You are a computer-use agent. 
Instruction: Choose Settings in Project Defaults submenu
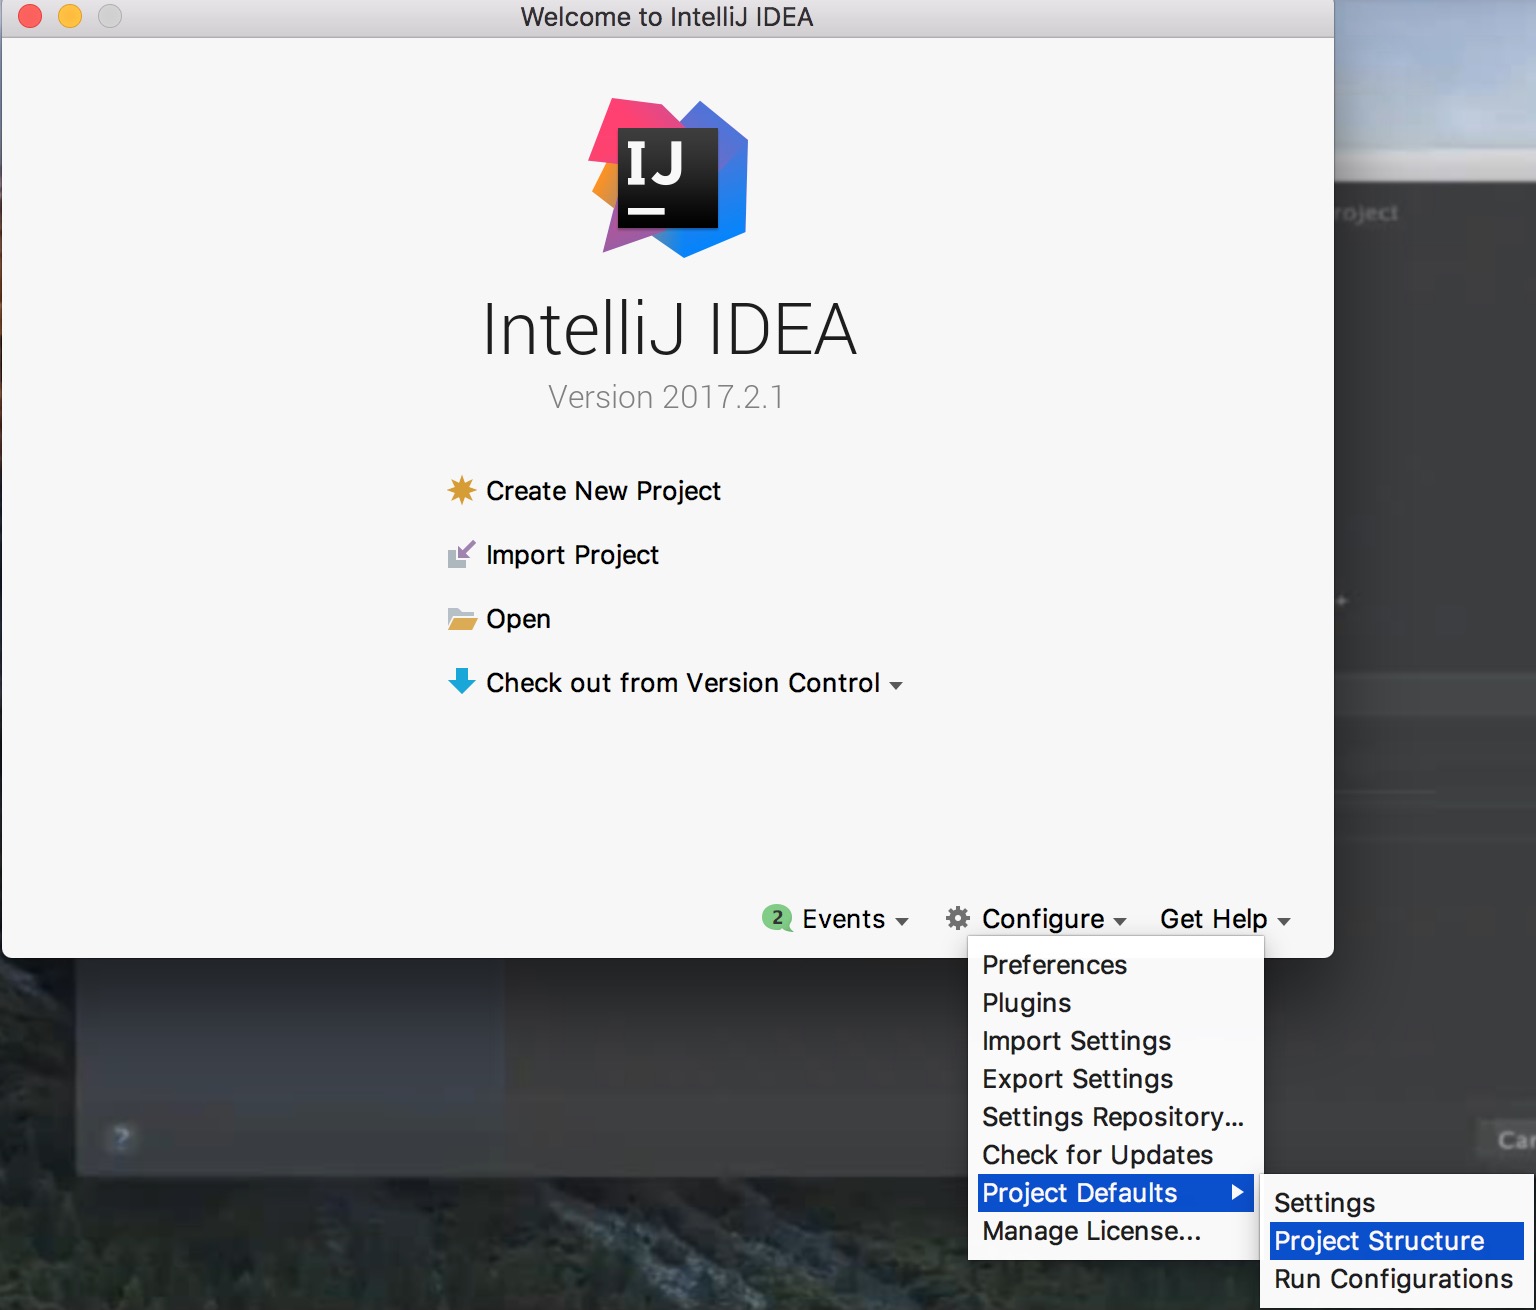tap(1396, 1203)
